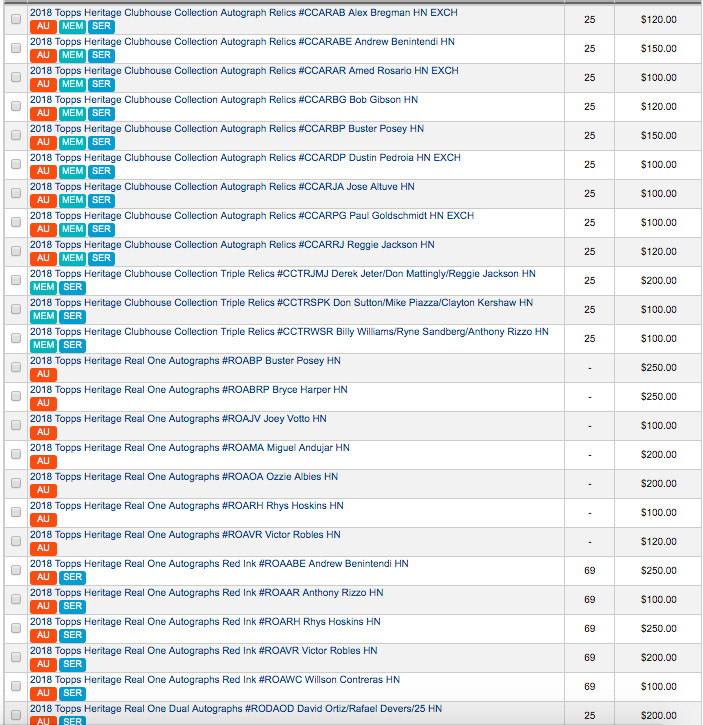
Task: Click $250.00 price in Bryce Harper row
Action: (x=658, y=397)
